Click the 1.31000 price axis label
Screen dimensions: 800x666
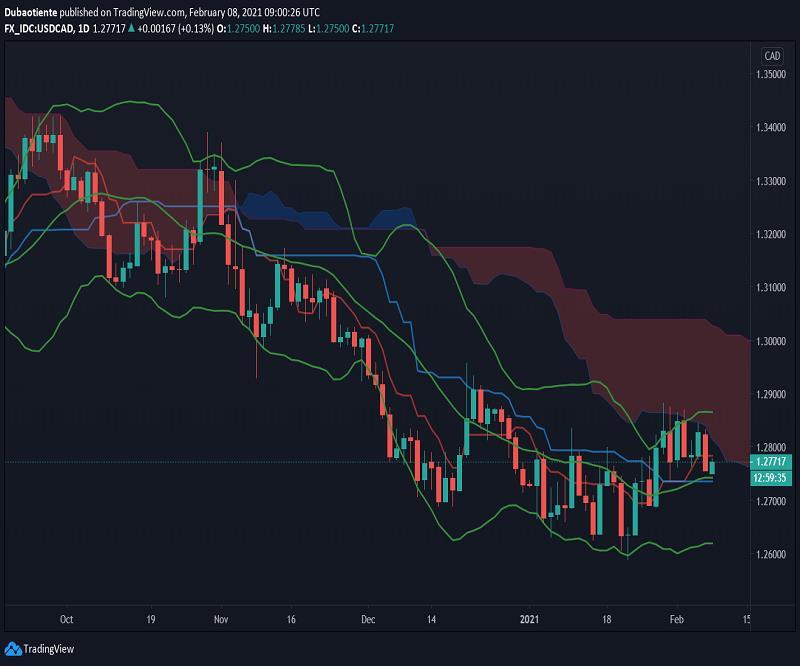(771, 287)
